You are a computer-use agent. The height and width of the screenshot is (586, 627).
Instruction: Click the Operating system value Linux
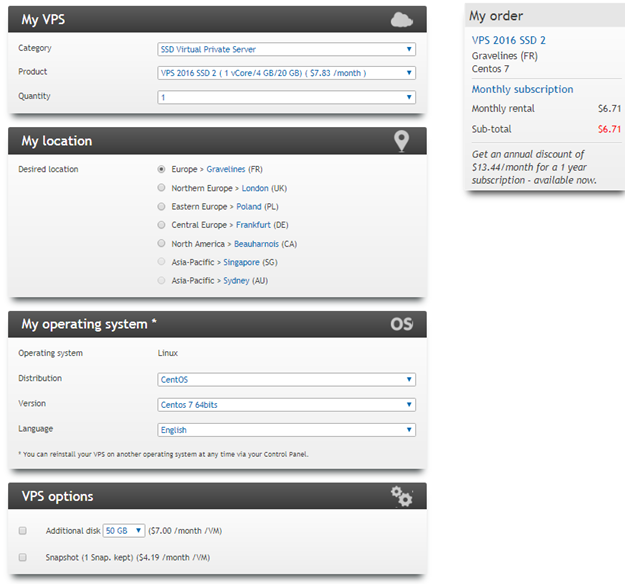(168, 353)
